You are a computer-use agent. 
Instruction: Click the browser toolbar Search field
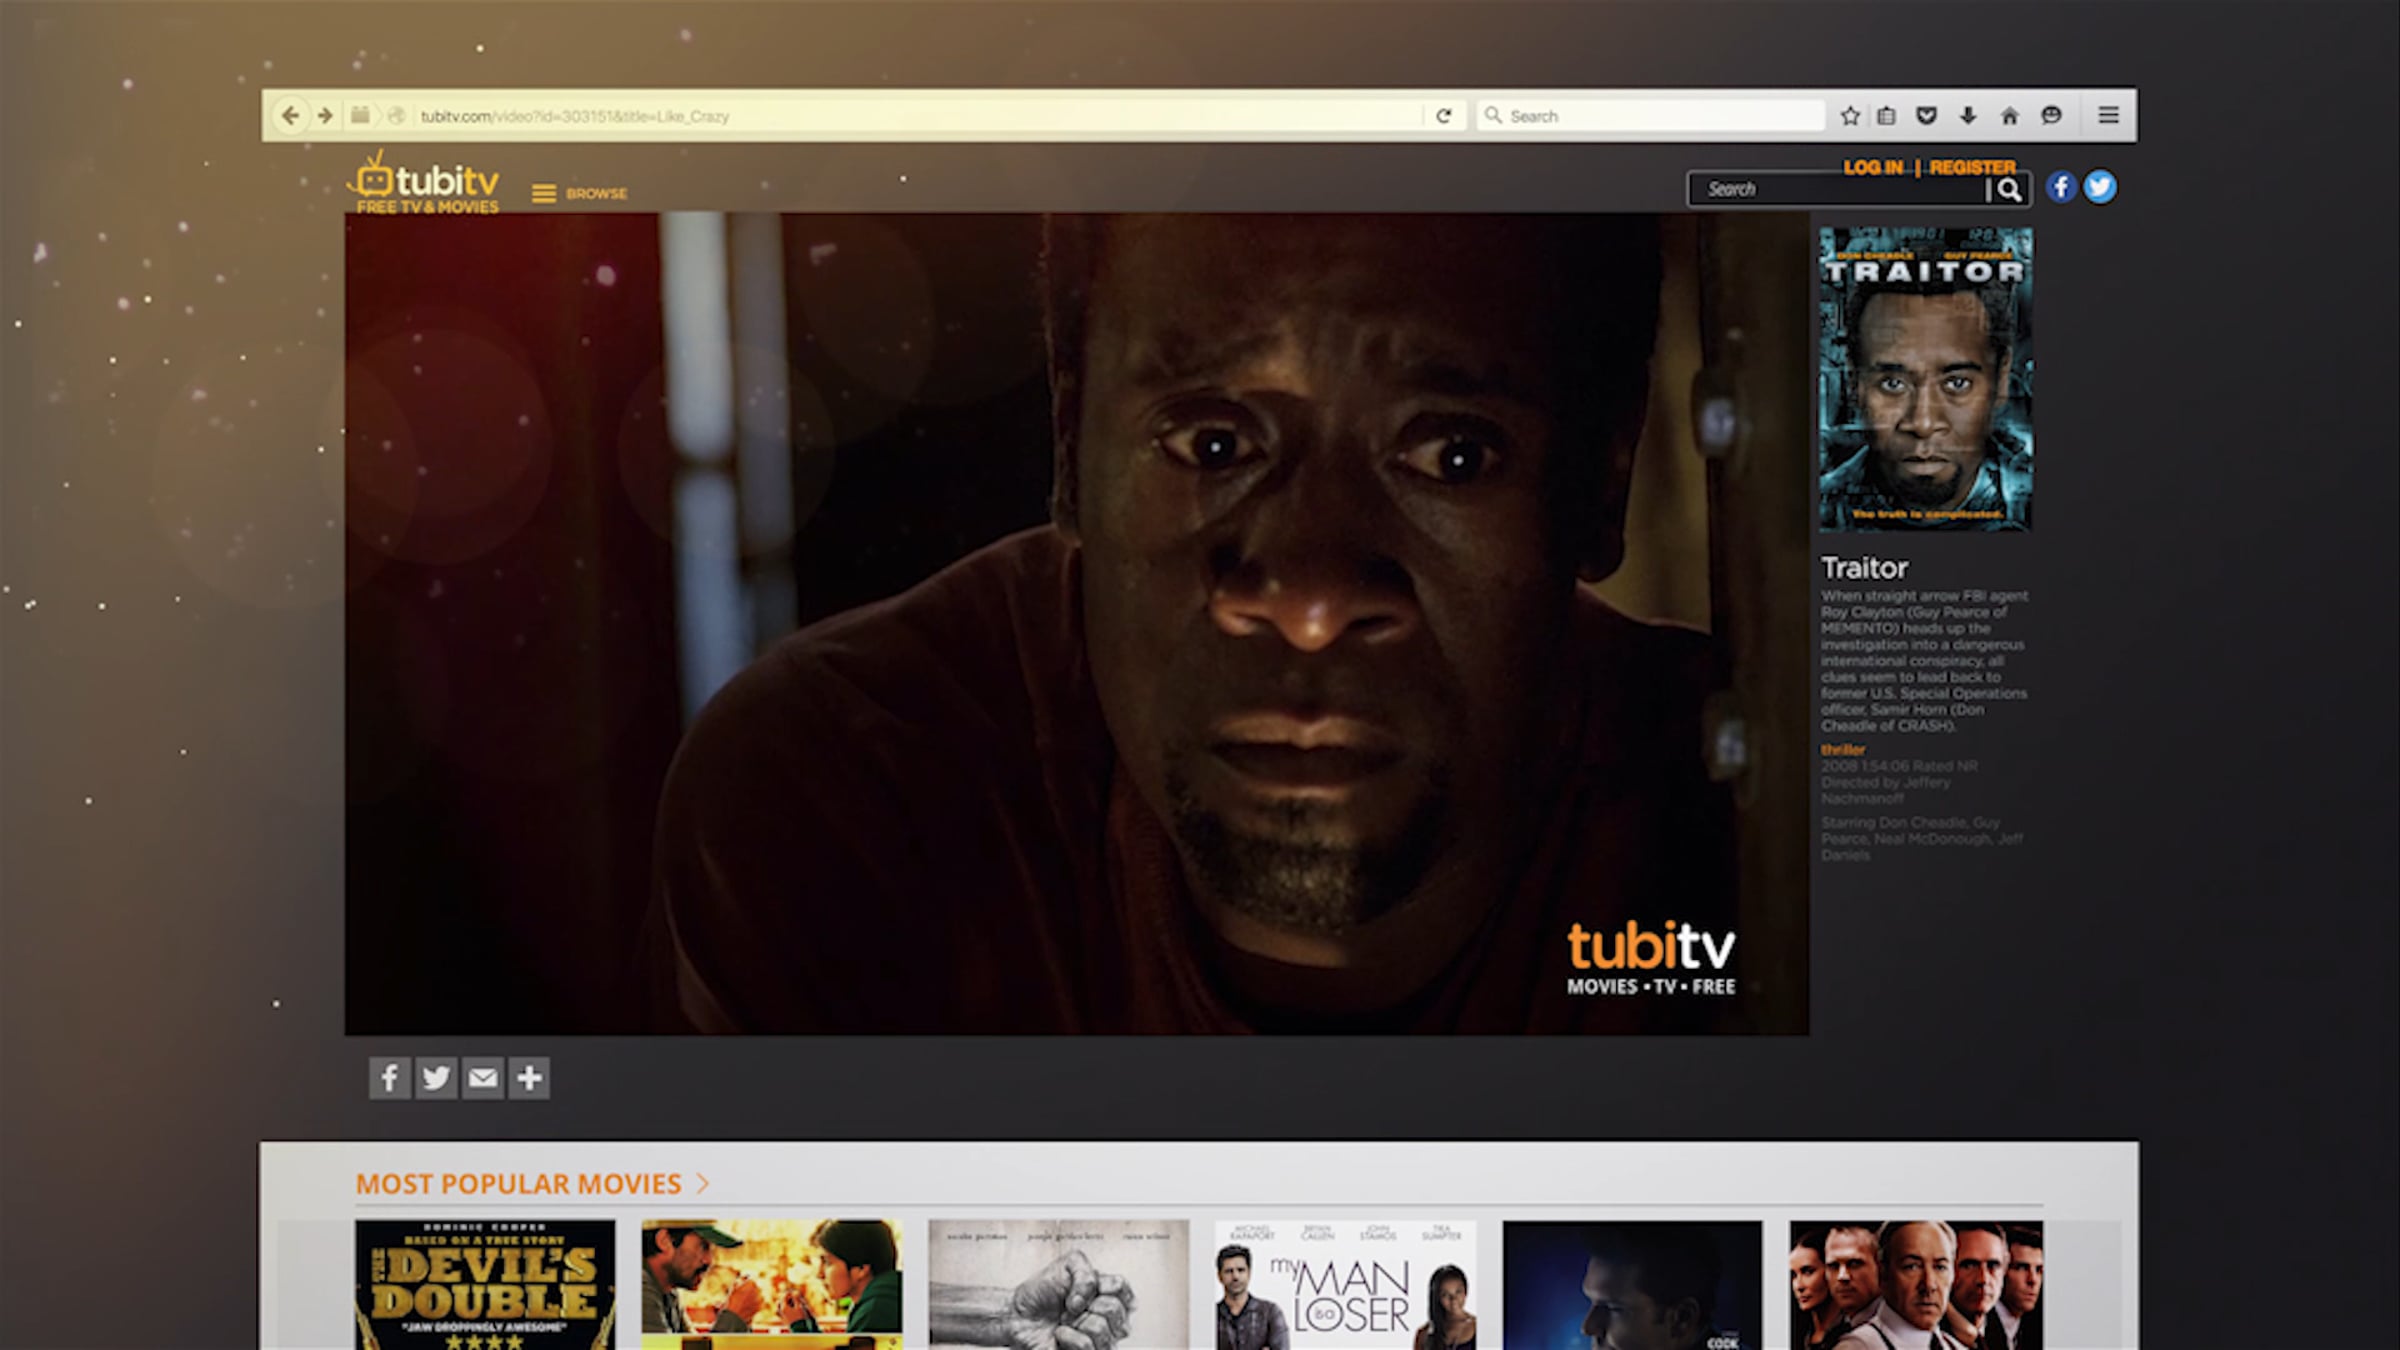tap(1650, 116)
